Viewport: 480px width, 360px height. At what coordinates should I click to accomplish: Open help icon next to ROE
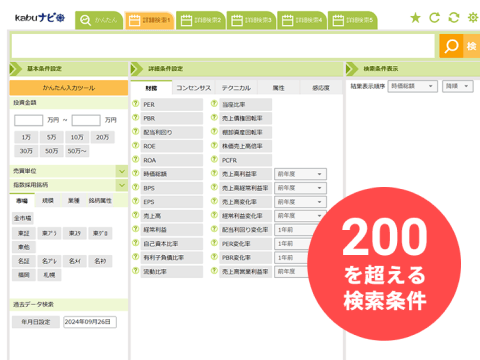click(135, 146)
